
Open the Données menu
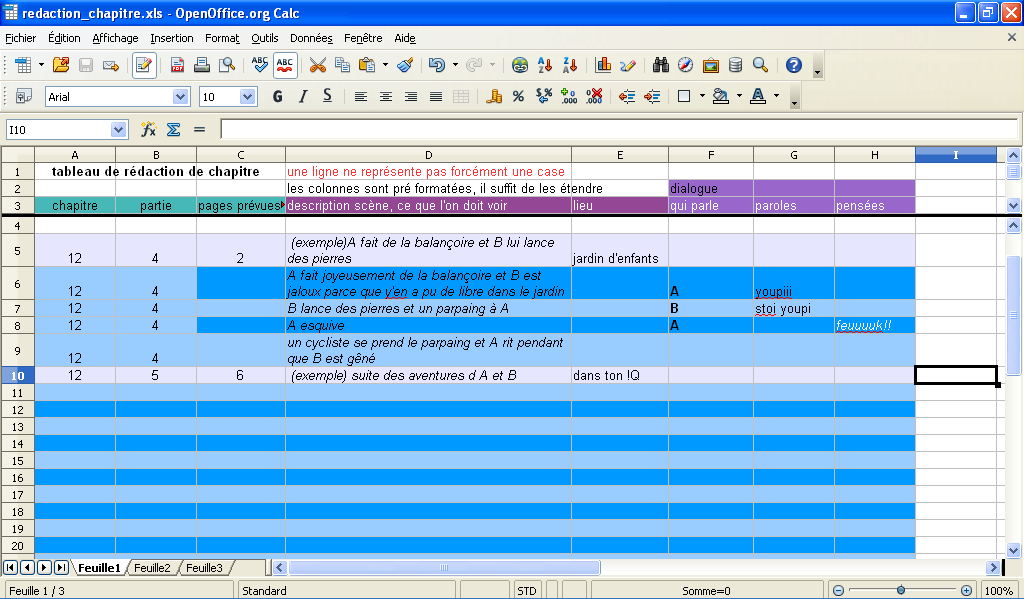coord(311,38)
